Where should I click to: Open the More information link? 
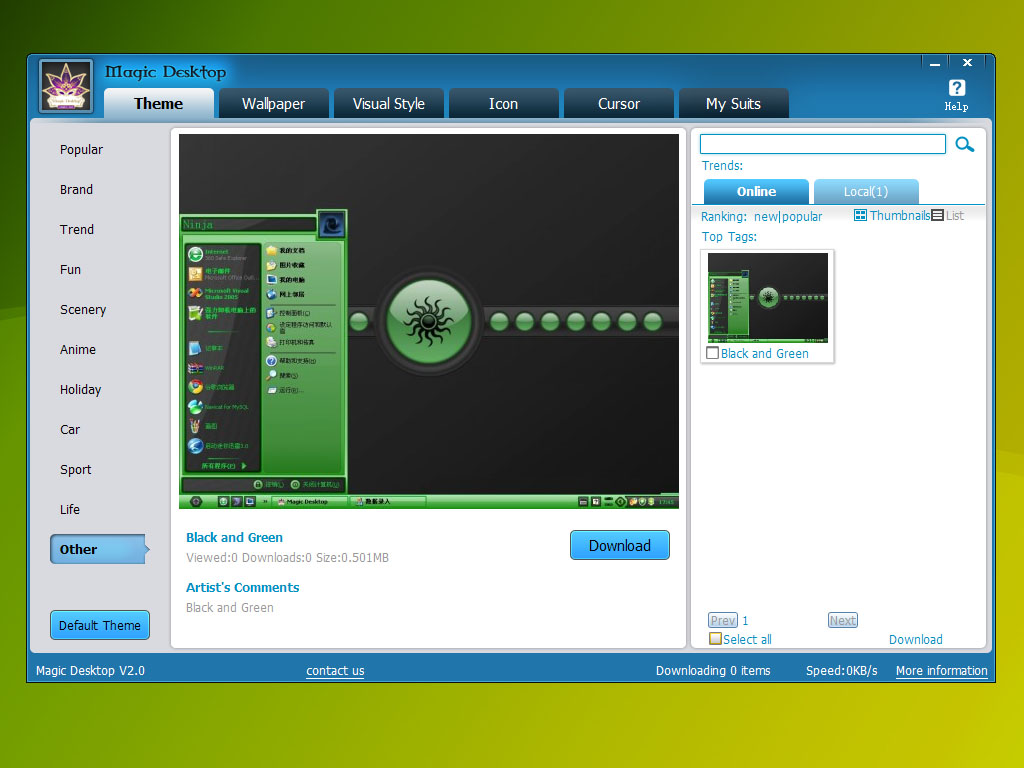940,670
